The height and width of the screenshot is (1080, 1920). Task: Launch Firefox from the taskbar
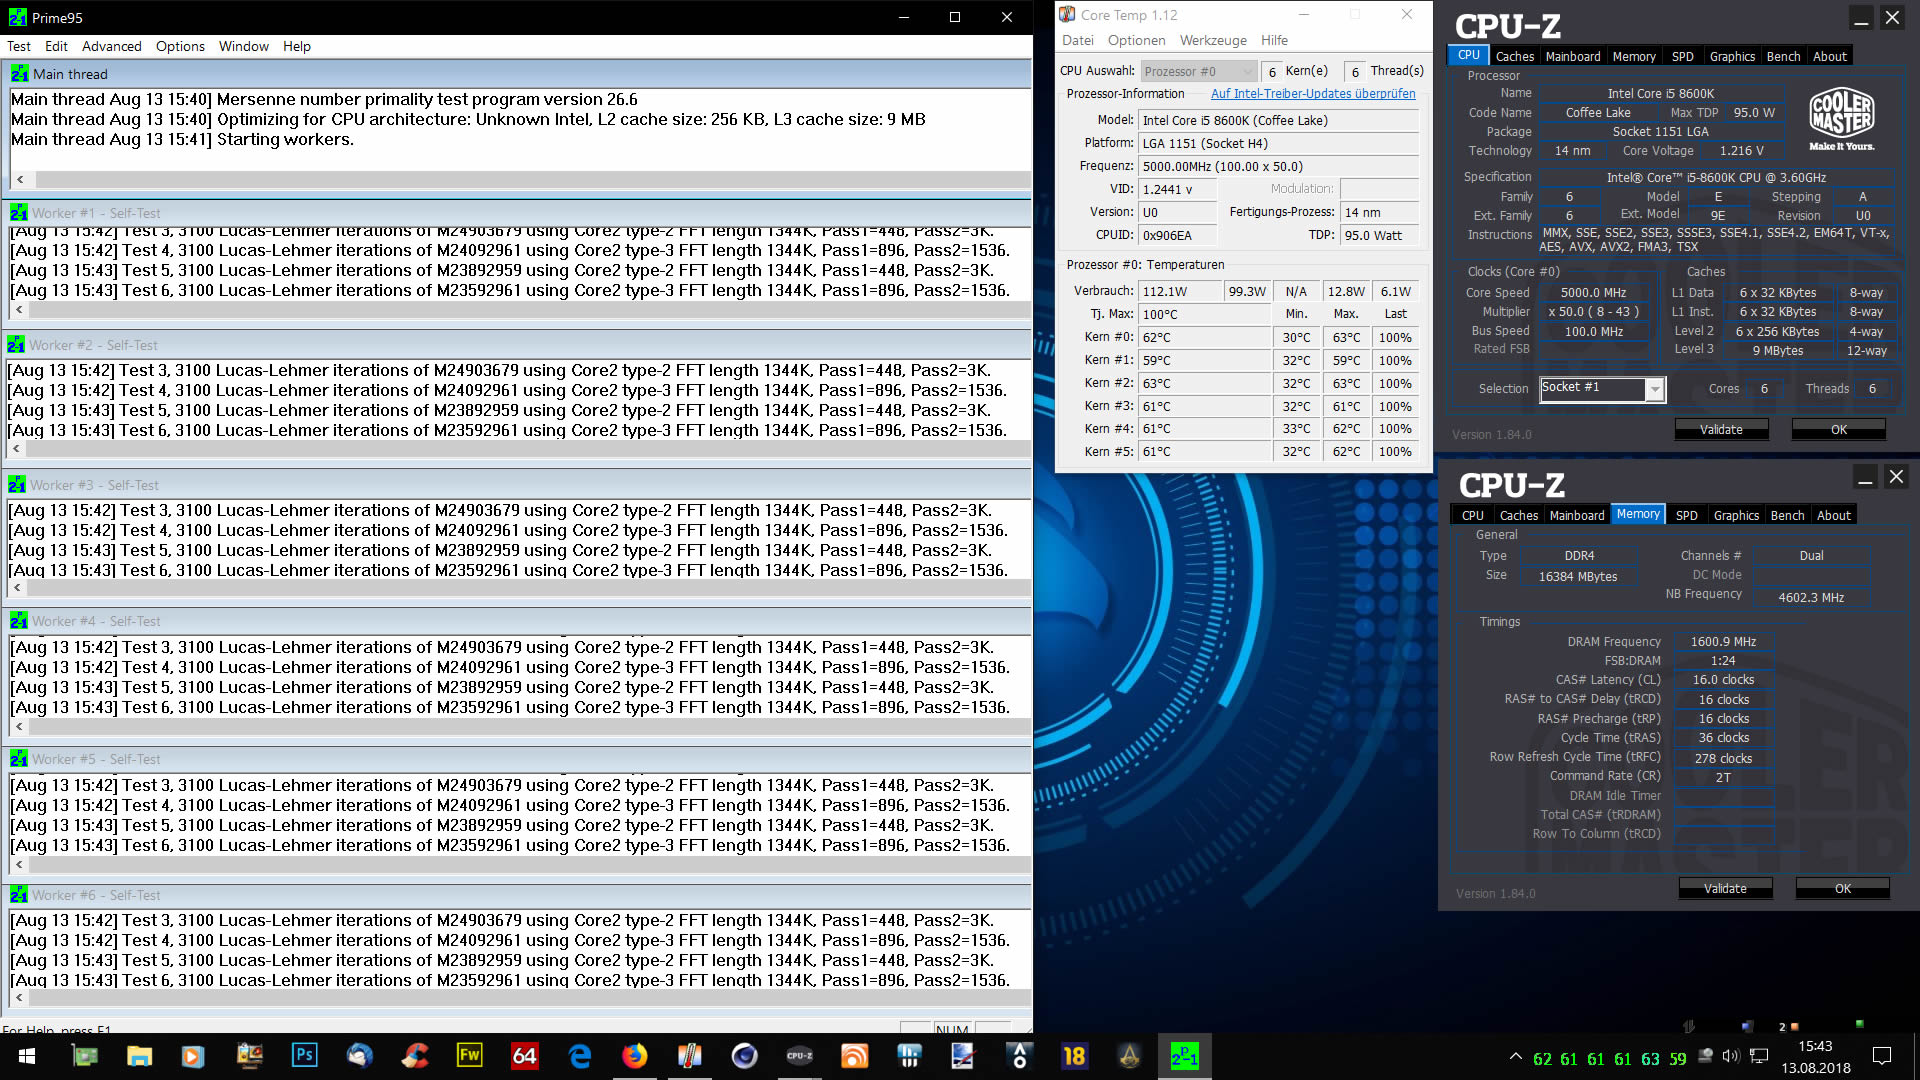[634, 1056]
